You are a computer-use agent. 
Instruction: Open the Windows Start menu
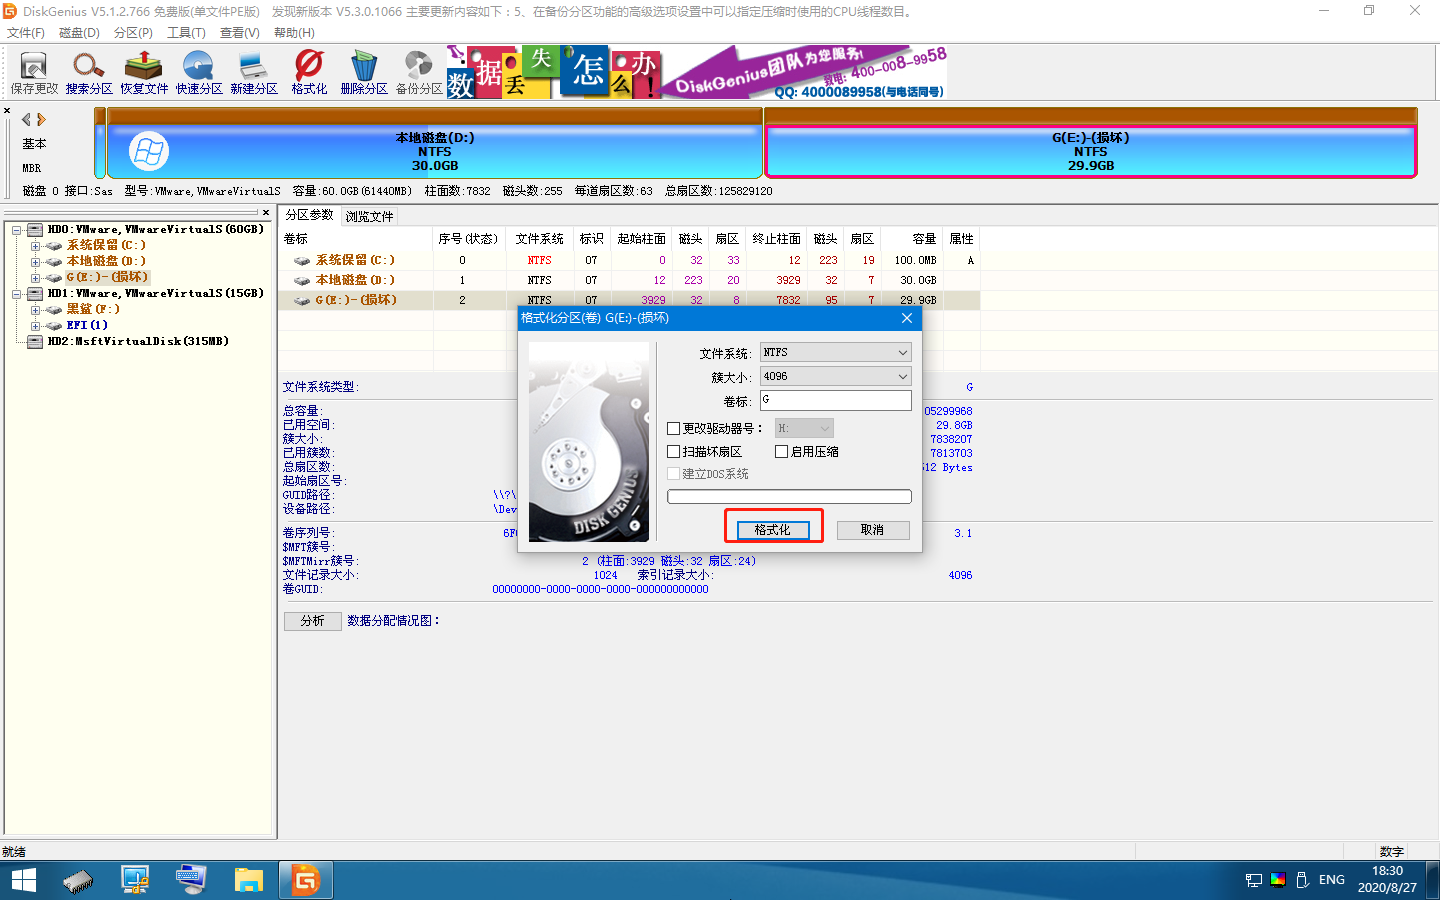click(x=24, y=880)
